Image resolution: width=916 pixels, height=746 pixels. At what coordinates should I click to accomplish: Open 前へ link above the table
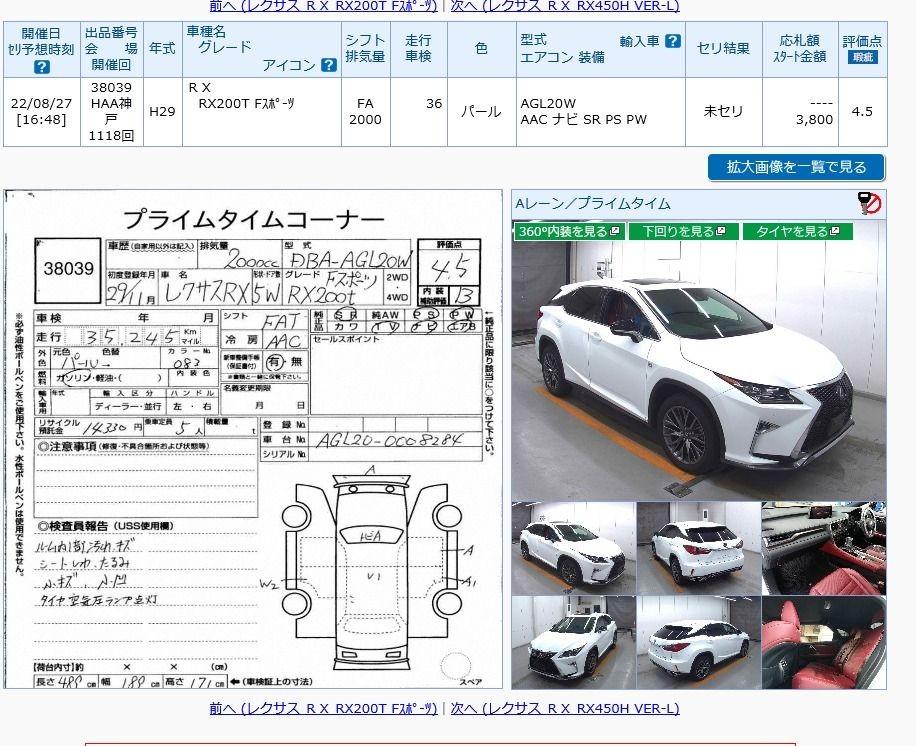click(324, 6)
